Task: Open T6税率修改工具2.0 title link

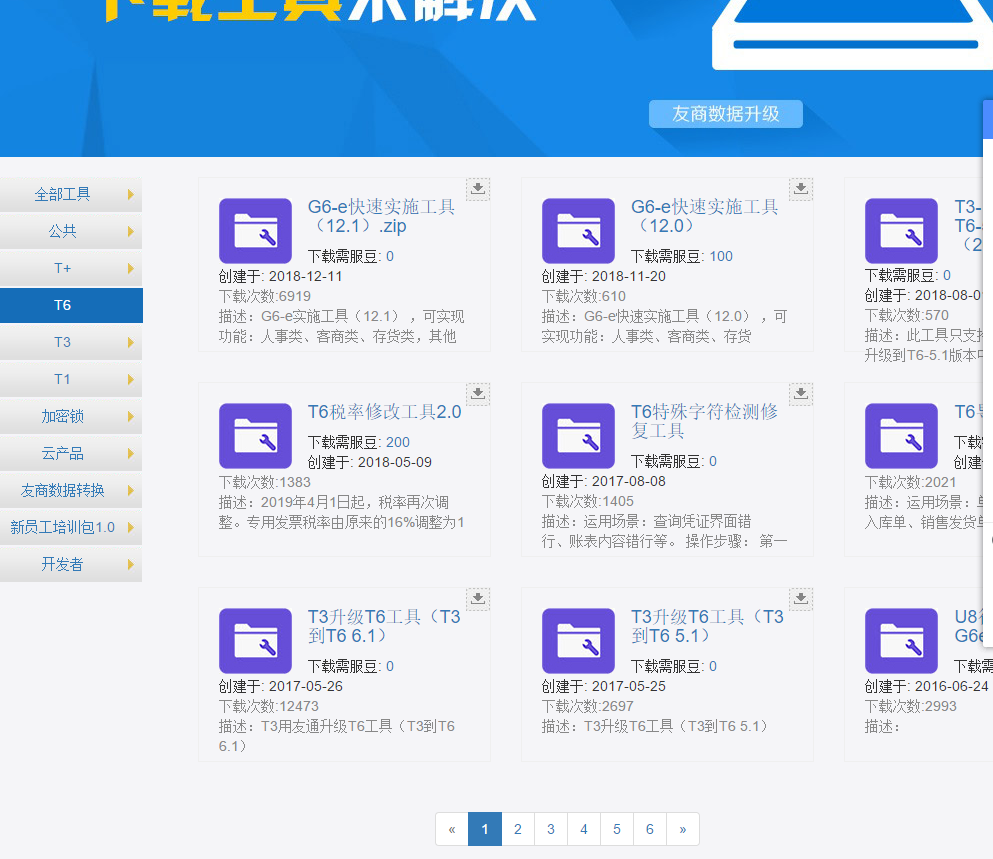Action: click(384, 412)
